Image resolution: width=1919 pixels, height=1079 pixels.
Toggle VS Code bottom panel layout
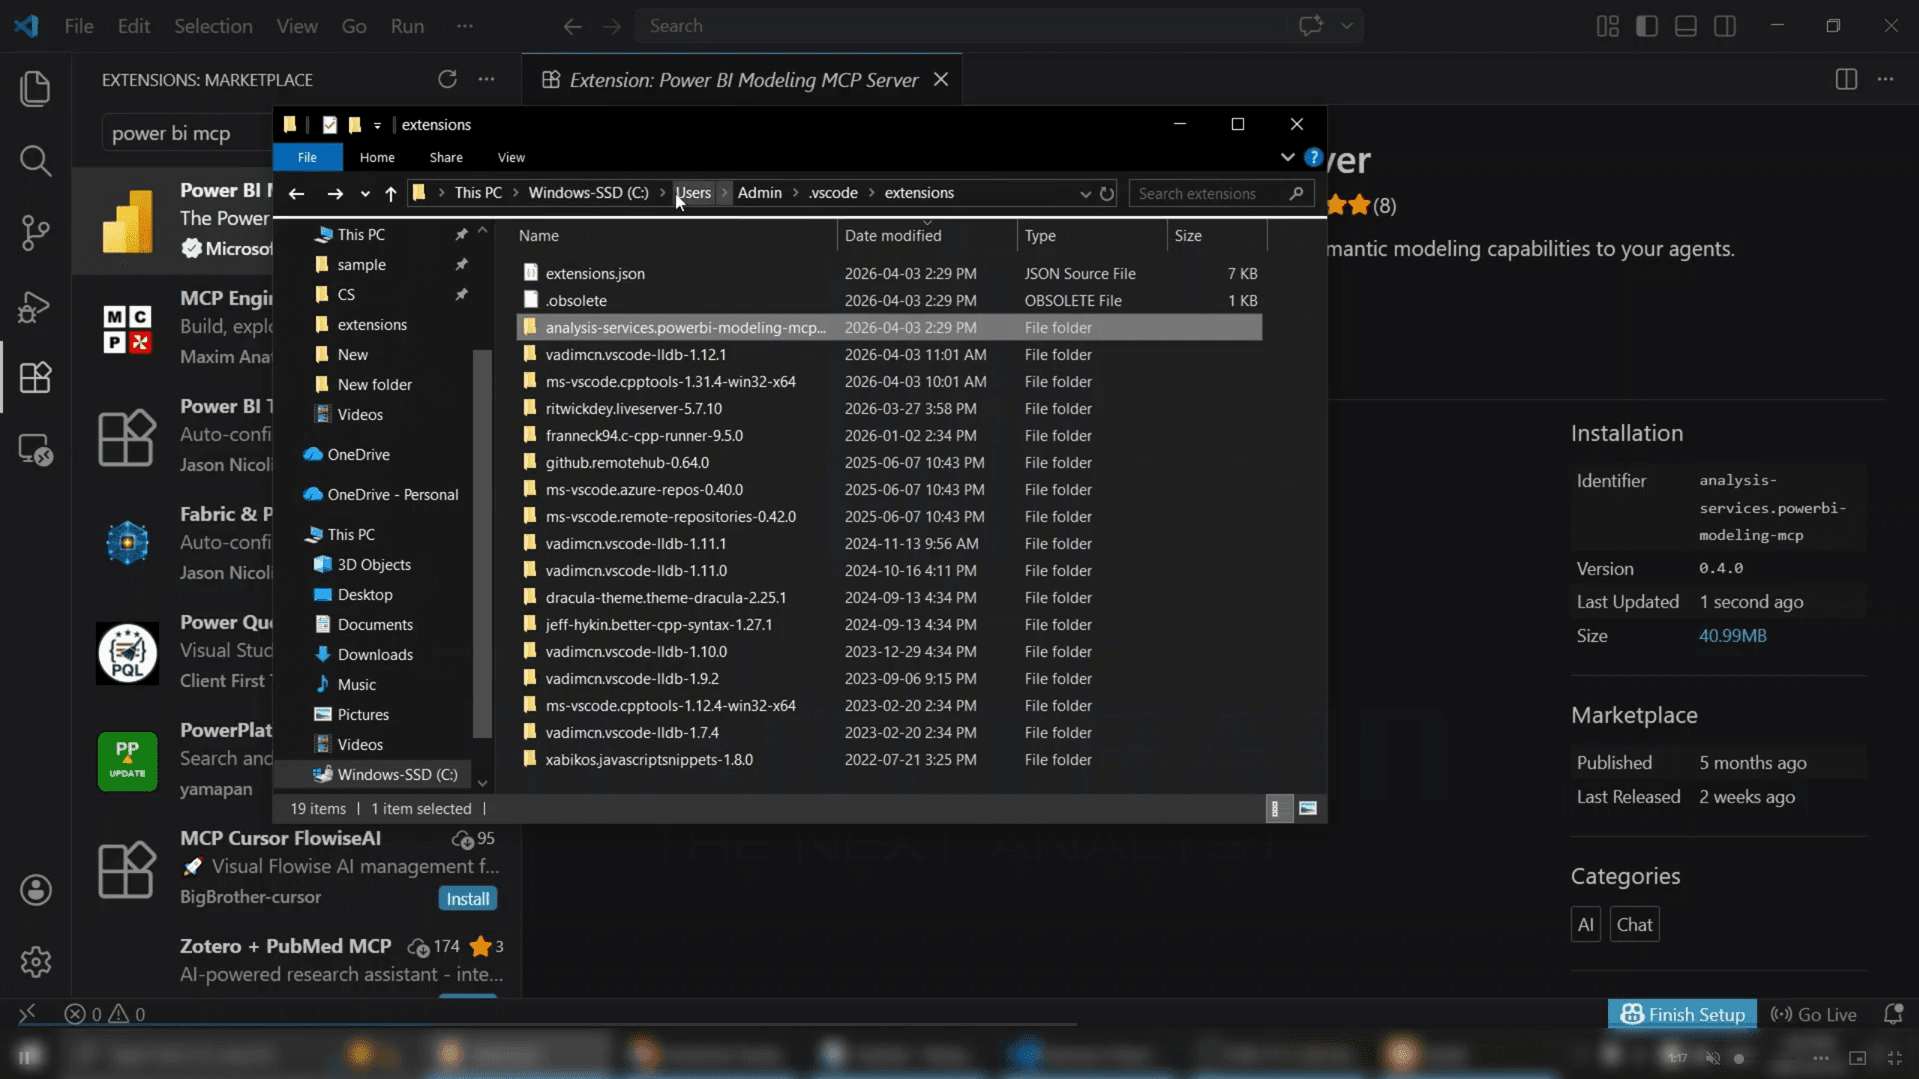1686,26
